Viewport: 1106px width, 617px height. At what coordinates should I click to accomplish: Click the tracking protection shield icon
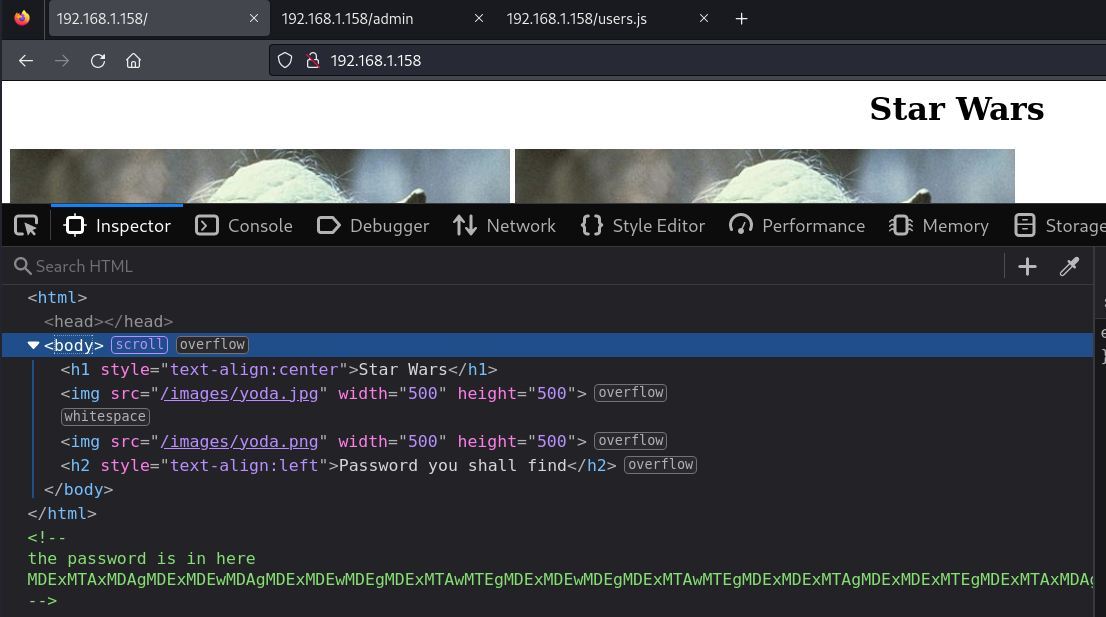(285, 61)
